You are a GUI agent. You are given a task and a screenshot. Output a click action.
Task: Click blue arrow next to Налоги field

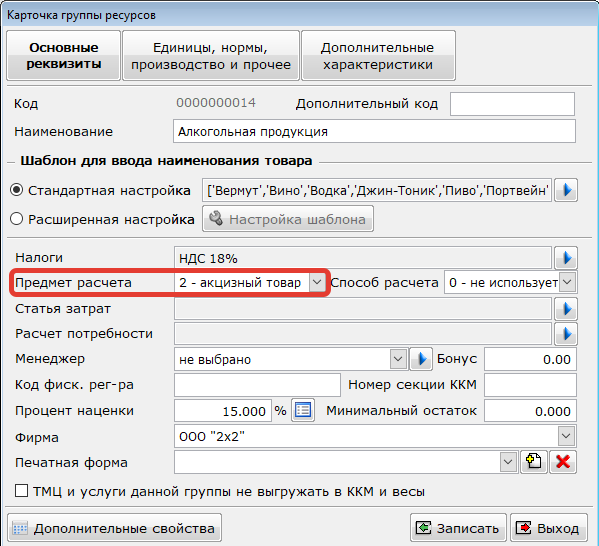(566, 258)
